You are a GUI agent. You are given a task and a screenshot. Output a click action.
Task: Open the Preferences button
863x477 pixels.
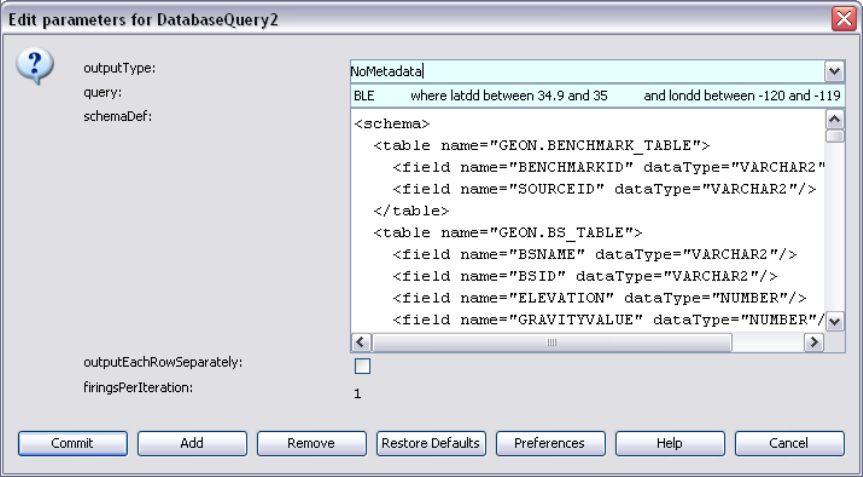coord(550,443)
